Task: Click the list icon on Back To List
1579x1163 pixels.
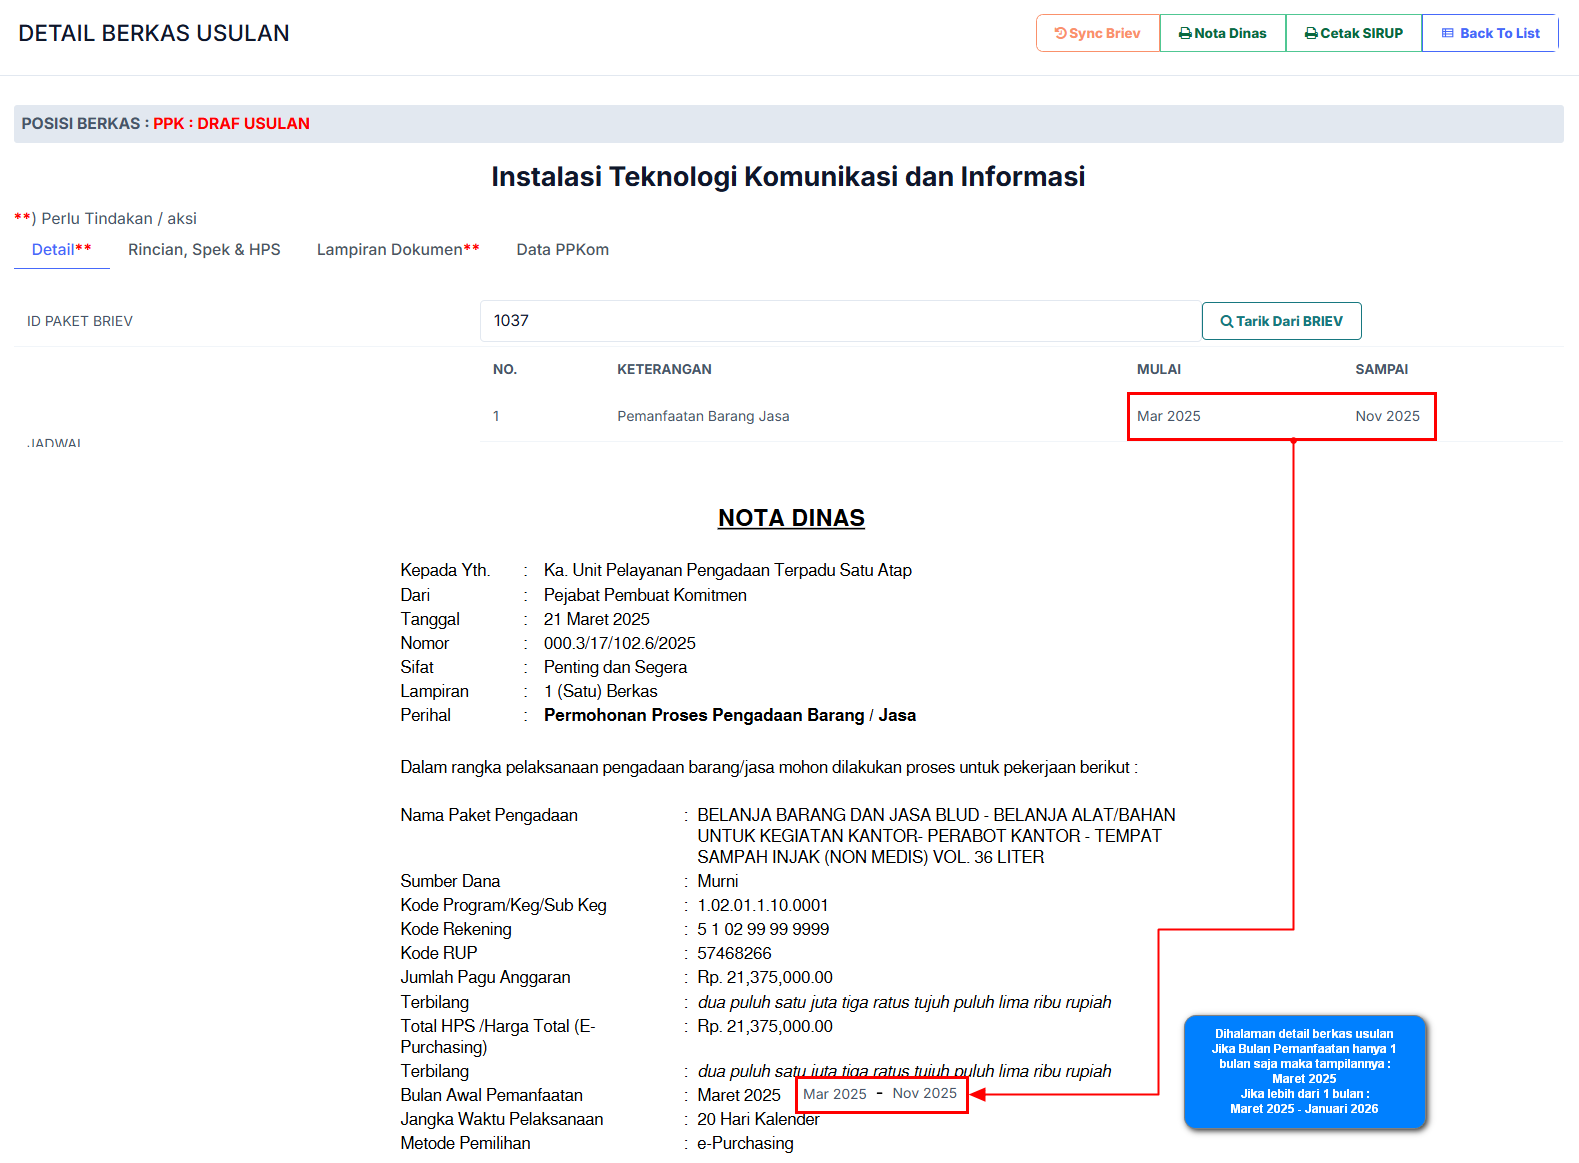Action: coord(1447,33)
